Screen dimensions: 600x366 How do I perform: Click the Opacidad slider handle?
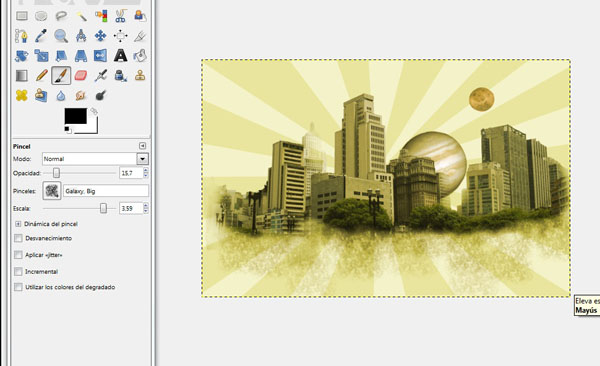56,173
